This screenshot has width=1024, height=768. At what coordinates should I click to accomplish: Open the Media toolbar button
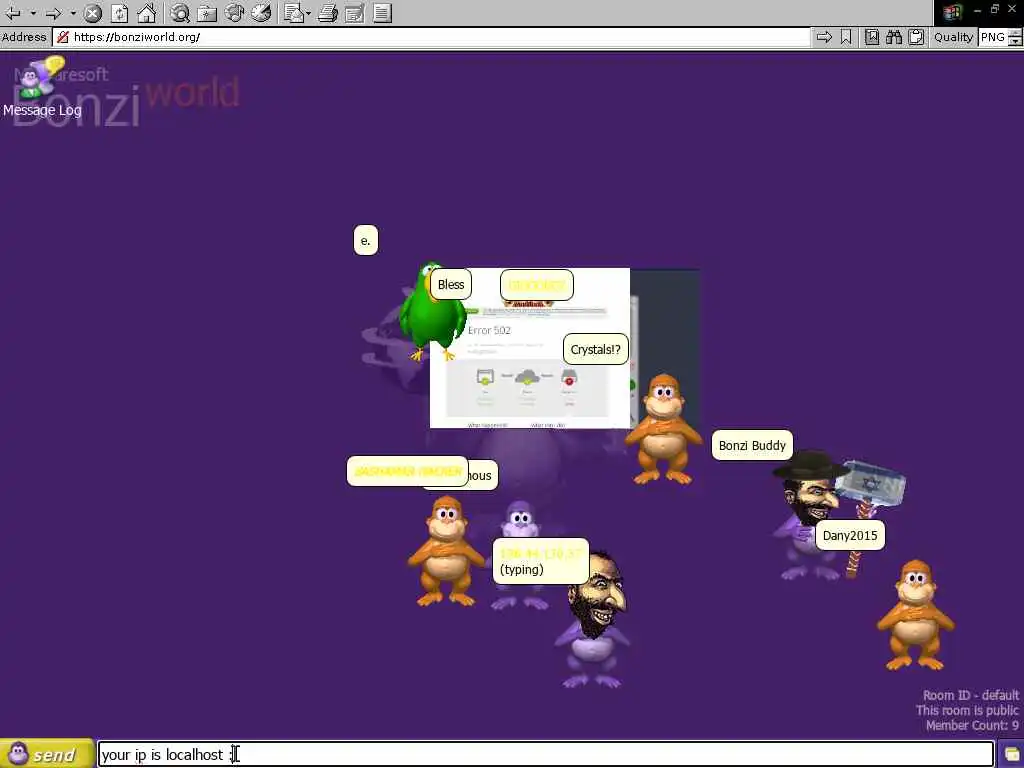(234, 13)
